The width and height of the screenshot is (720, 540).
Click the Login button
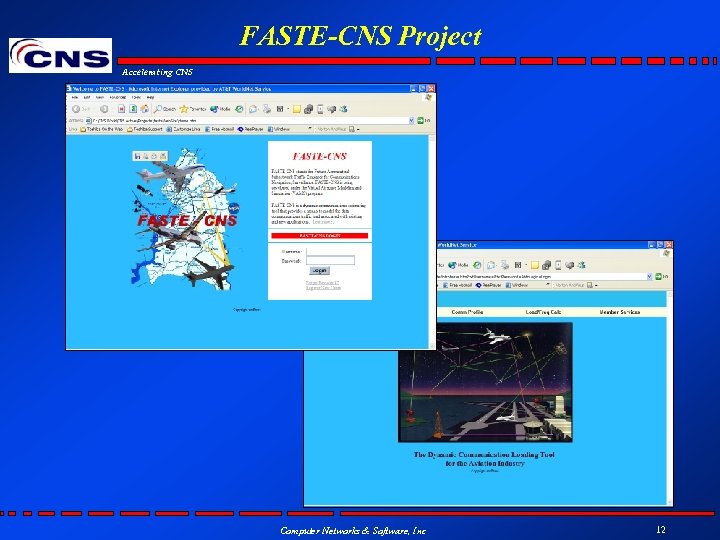click(x=320, y=270)
